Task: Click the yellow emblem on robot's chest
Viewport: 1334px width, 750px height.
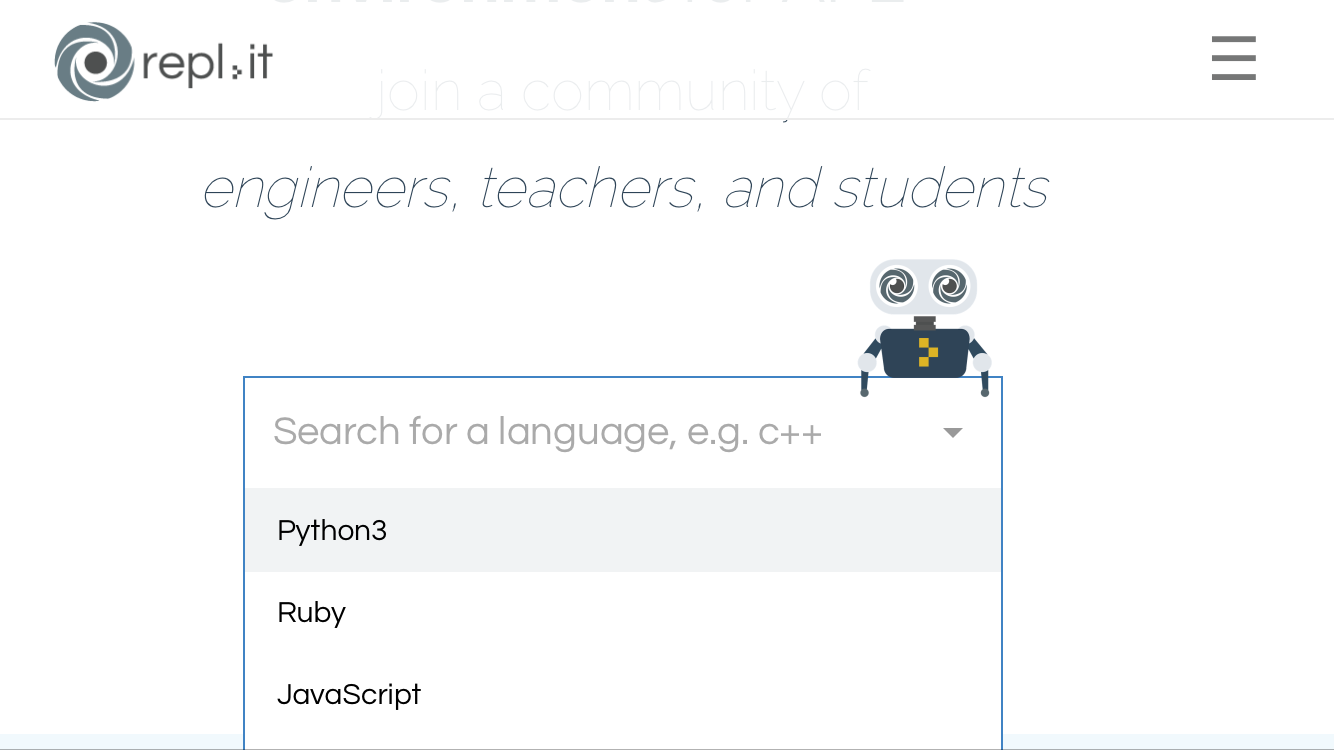Action: (x=928, y=352)
